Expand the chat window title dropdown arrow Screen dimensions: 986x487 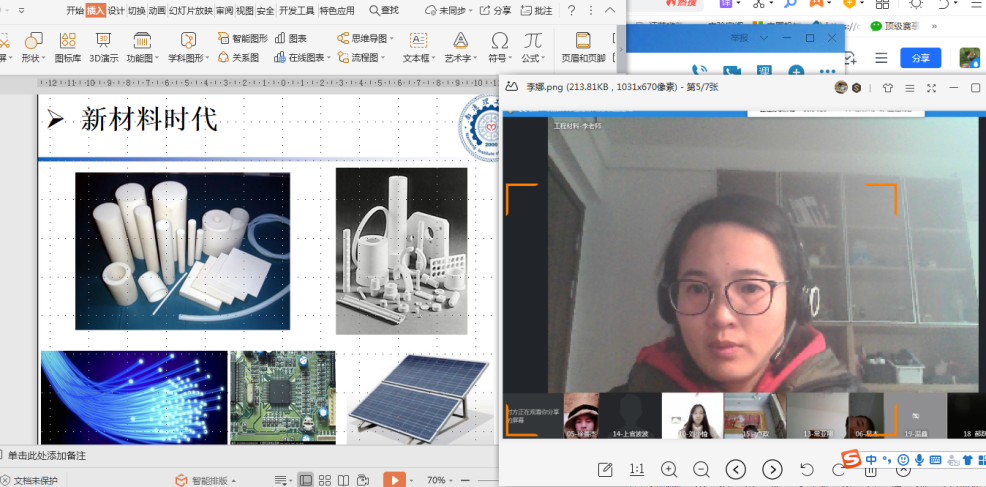pyautogui.click(x=764, y=38)
